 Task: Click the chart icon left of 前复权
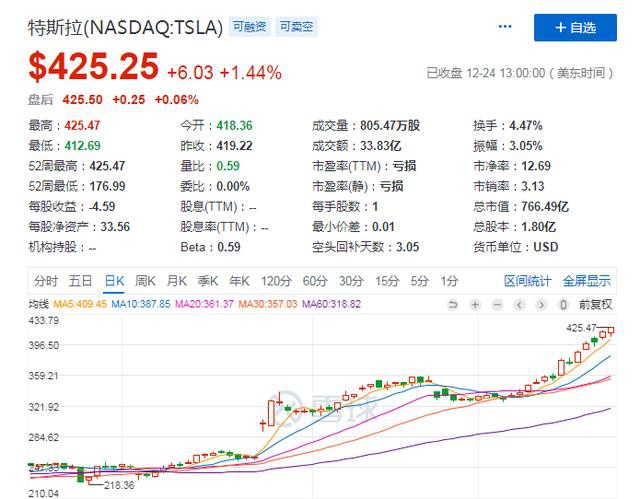[x=563, y=305]
